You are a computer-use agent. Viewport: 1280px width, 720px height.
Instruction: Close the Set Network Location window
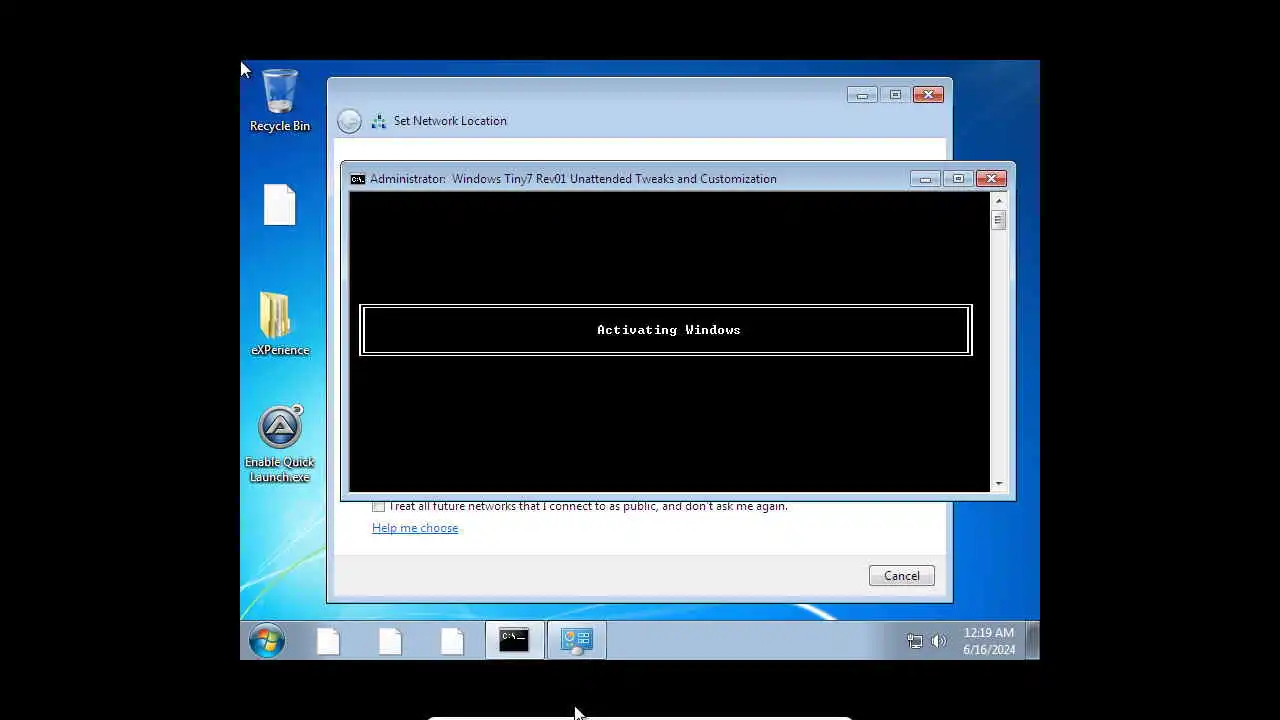928,95
